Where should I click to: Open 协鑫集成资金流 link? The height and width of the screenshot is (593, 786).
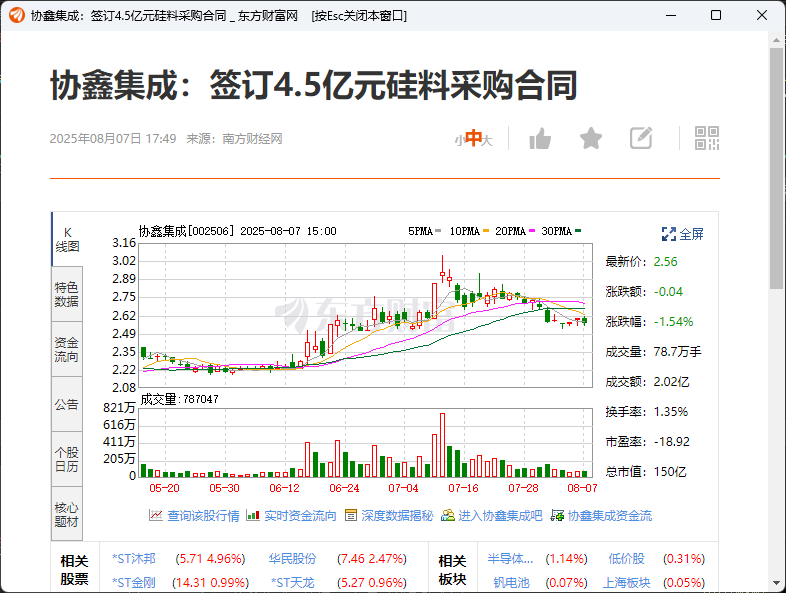[x=610, y=515]
